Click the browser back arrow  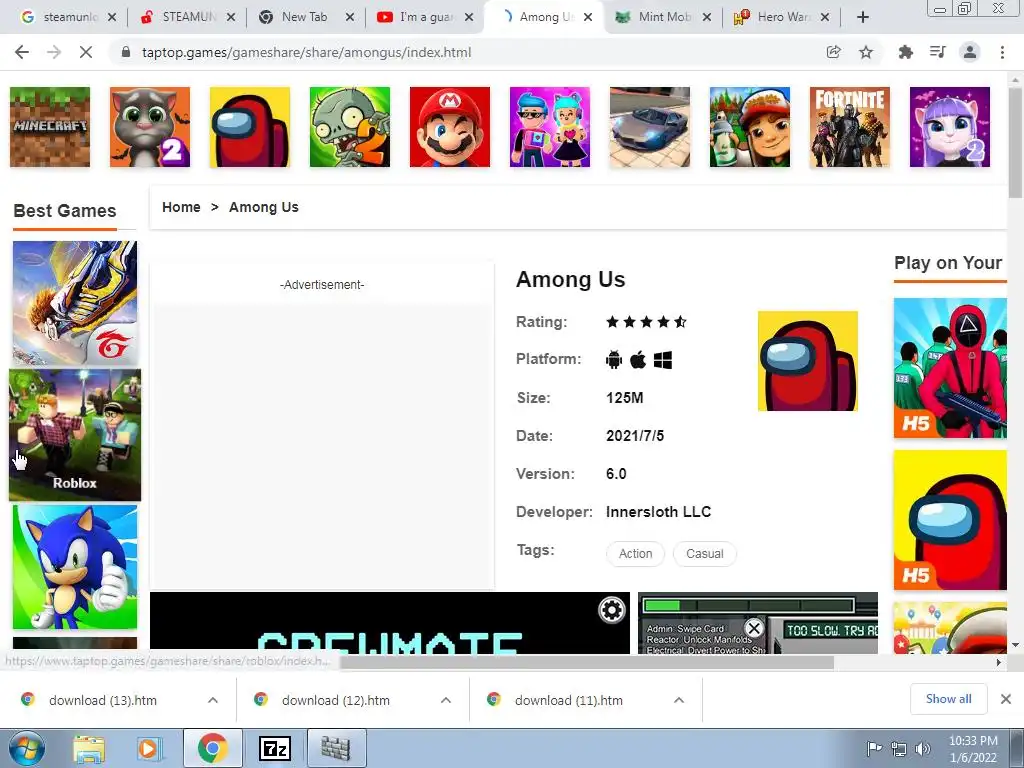click(22, 52)
